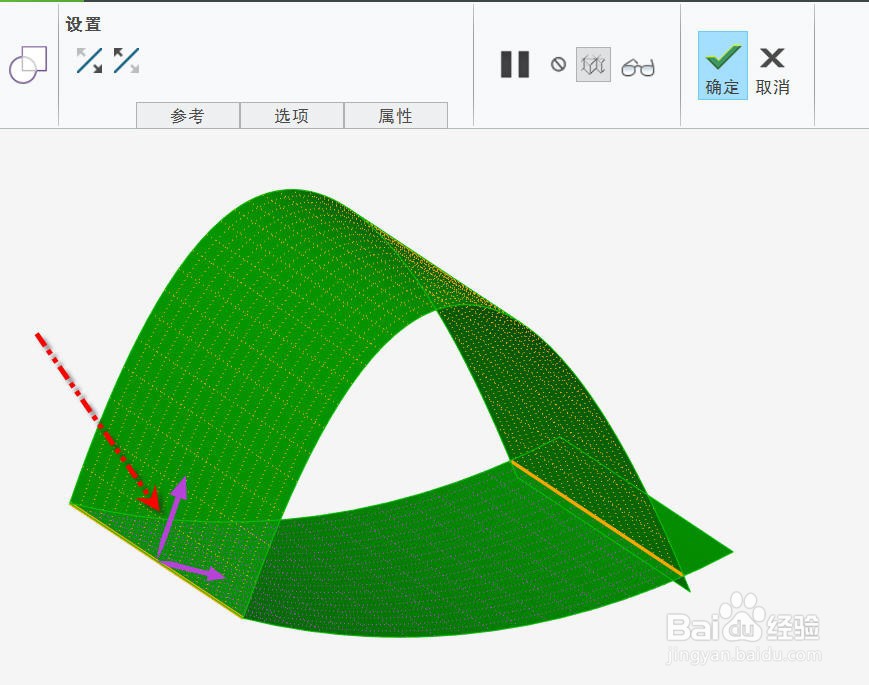Viewport: 869px width, 685px height.
Task: Confirm the merge with 确定
Action: pos(723,65)
